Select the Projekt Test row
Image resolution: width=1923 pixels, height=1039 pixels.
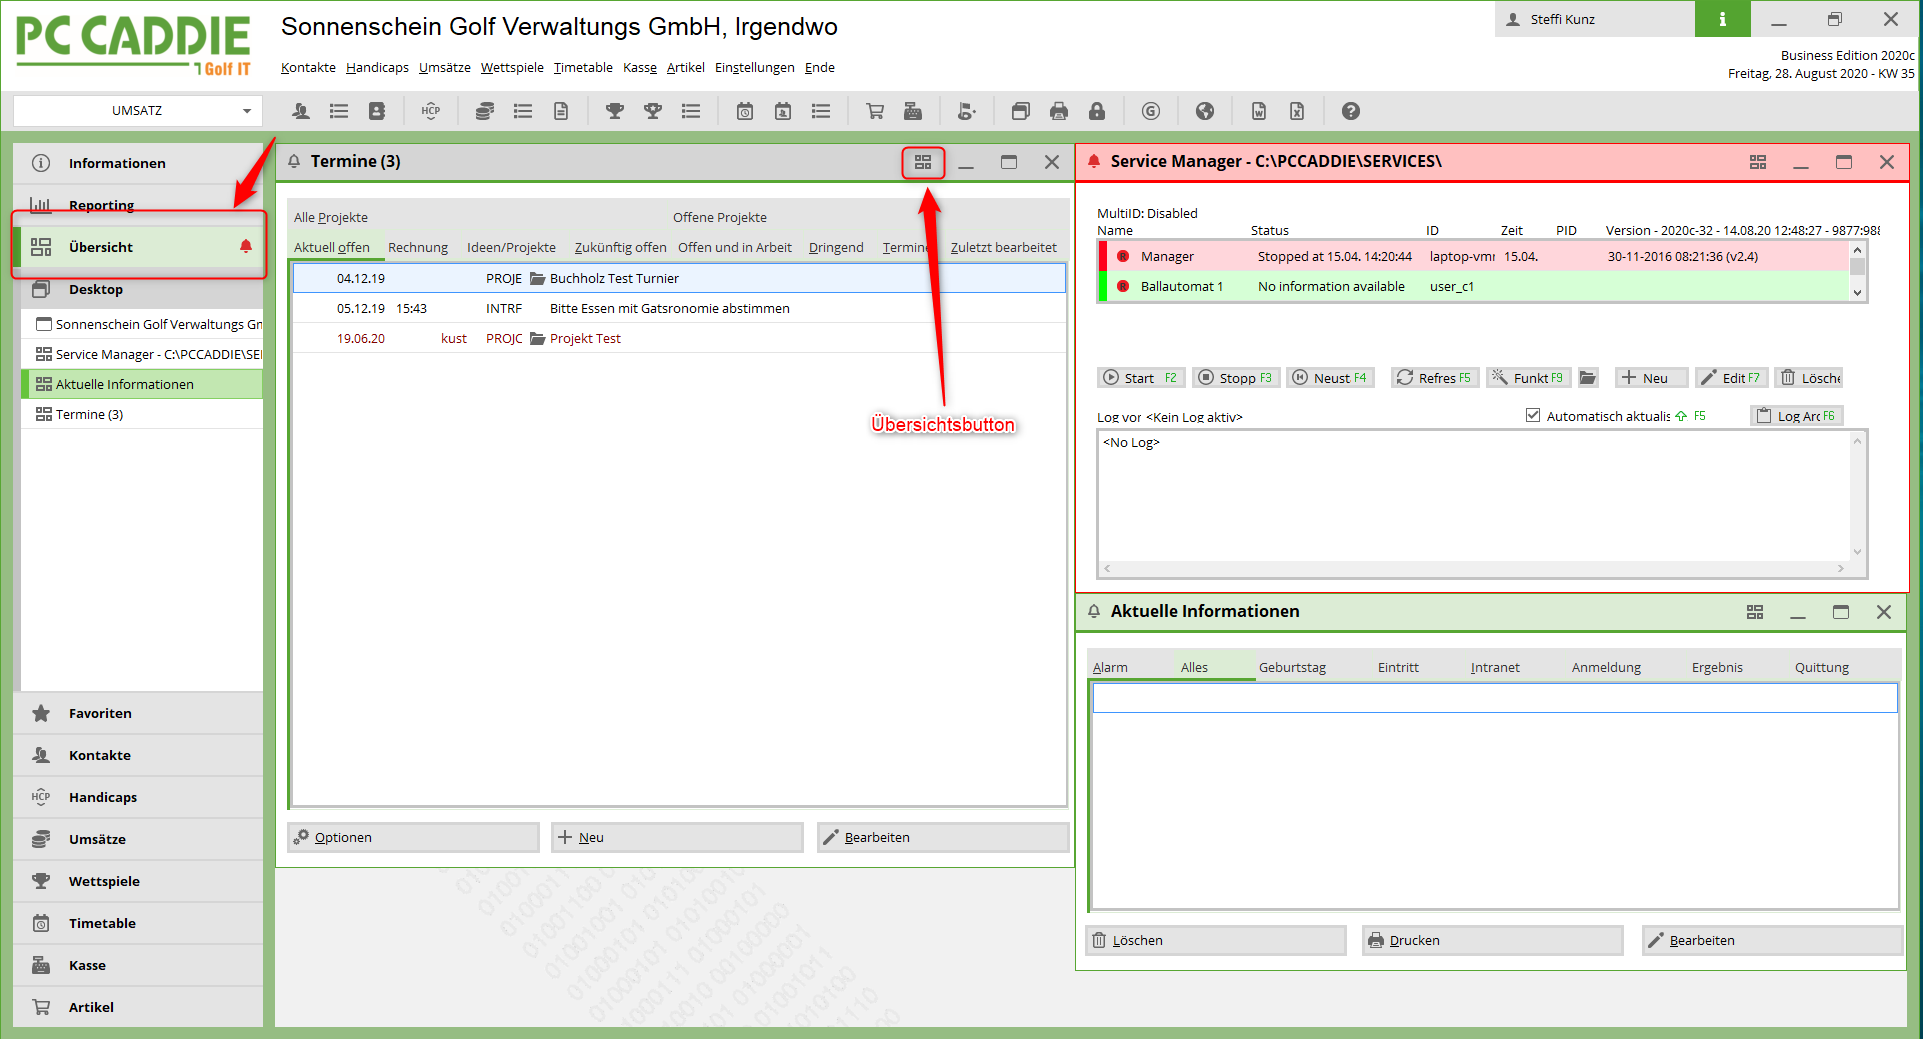point(679,338)
